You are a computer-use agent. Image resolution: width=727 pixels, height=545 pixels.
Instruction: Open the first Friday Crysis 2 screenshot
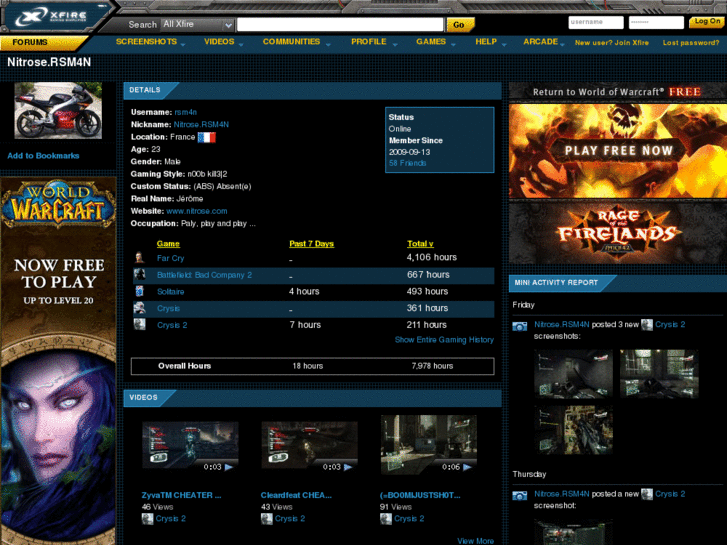(x=573, y=374)
